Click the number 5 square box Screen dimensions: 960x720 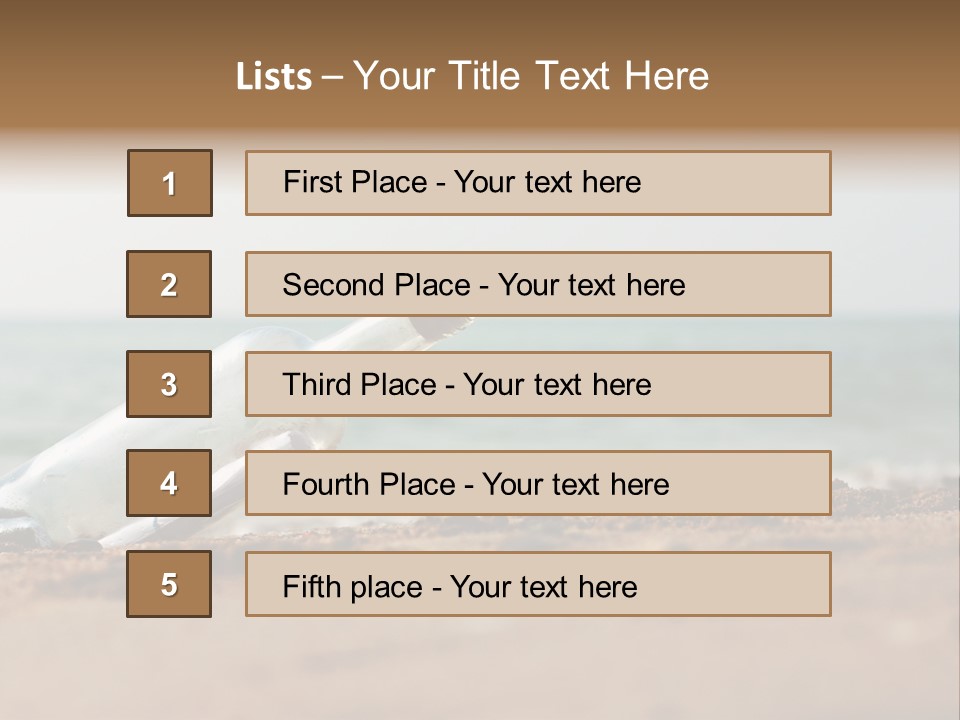[169, 584]
